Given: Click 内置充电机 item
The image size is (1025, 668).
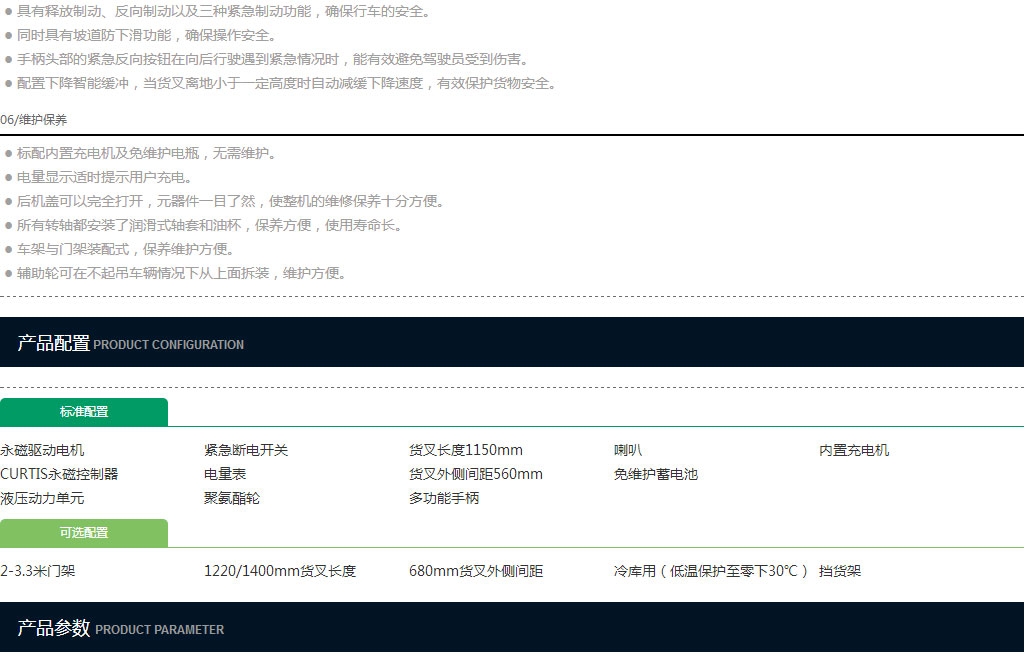Looking at the screenshot, I should [x=854, y=450].
